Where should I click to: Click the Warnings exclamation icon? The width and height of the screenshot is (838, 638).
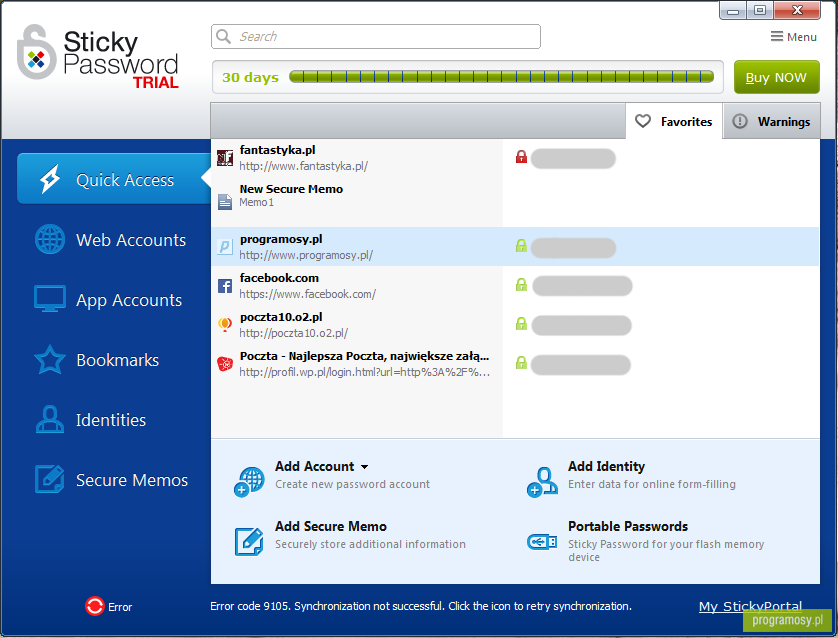pyautogui.click(x=740, y=121)
